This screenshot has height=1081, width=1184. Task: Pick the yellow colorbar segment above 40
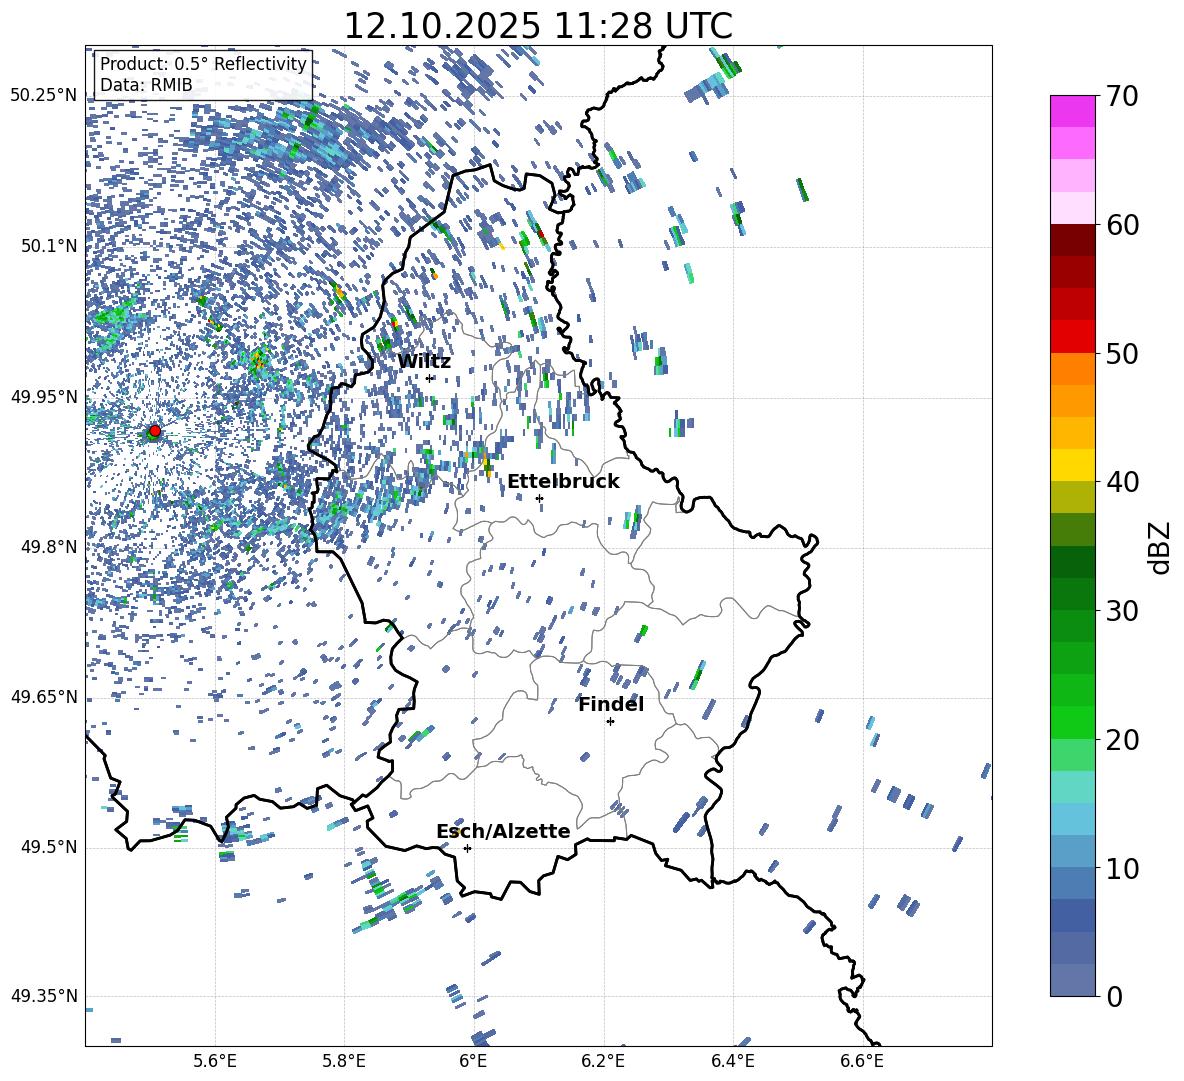click(1073, 465)
